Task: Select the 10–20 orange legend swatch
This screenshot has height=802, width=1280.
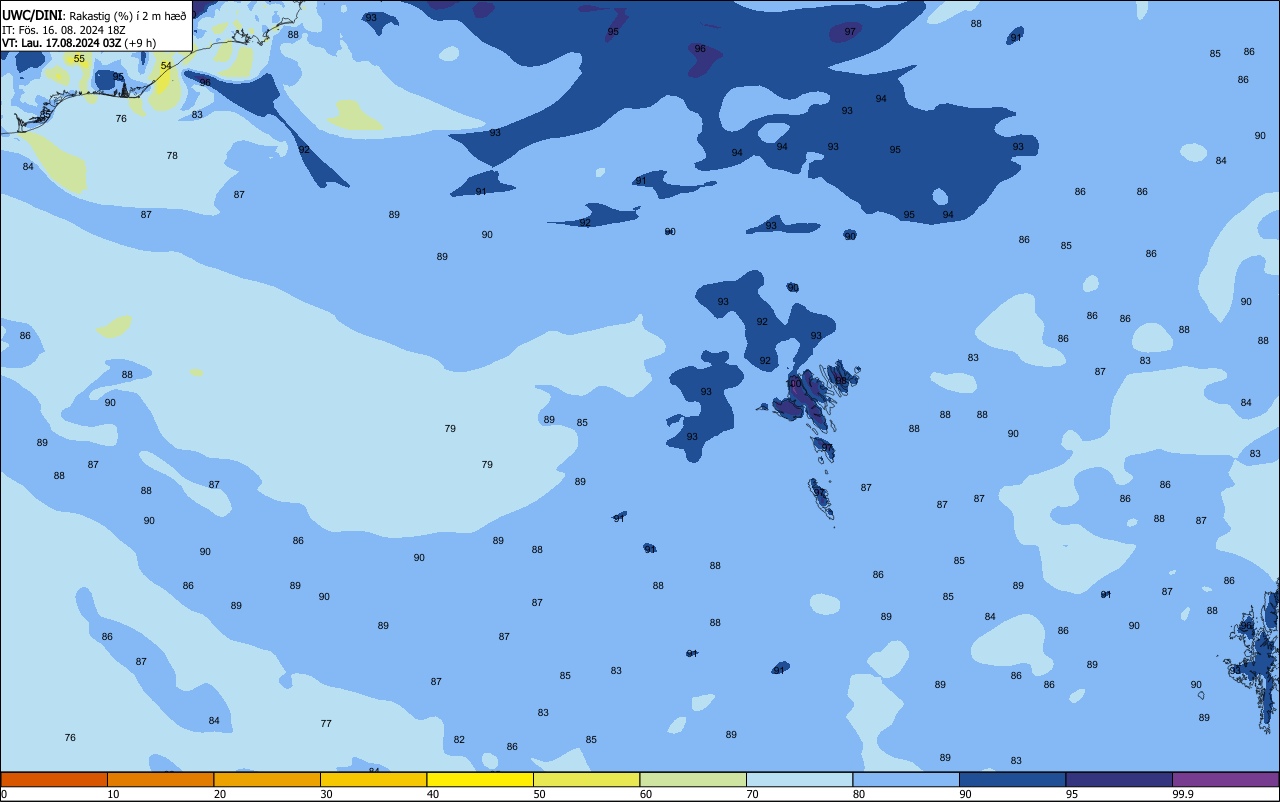Action: [x=160, y=779]
